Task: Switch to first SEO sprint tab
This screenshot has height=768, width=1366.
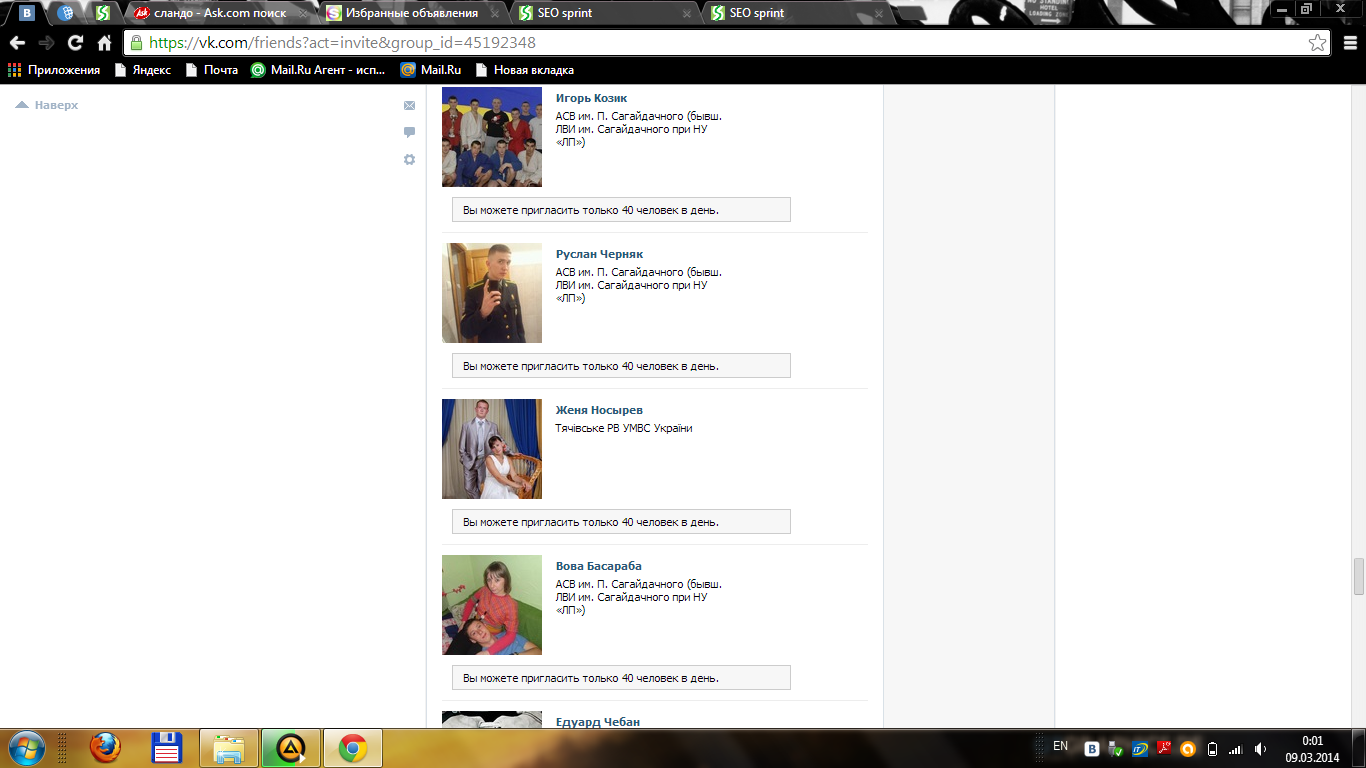Action: [603, 13]
